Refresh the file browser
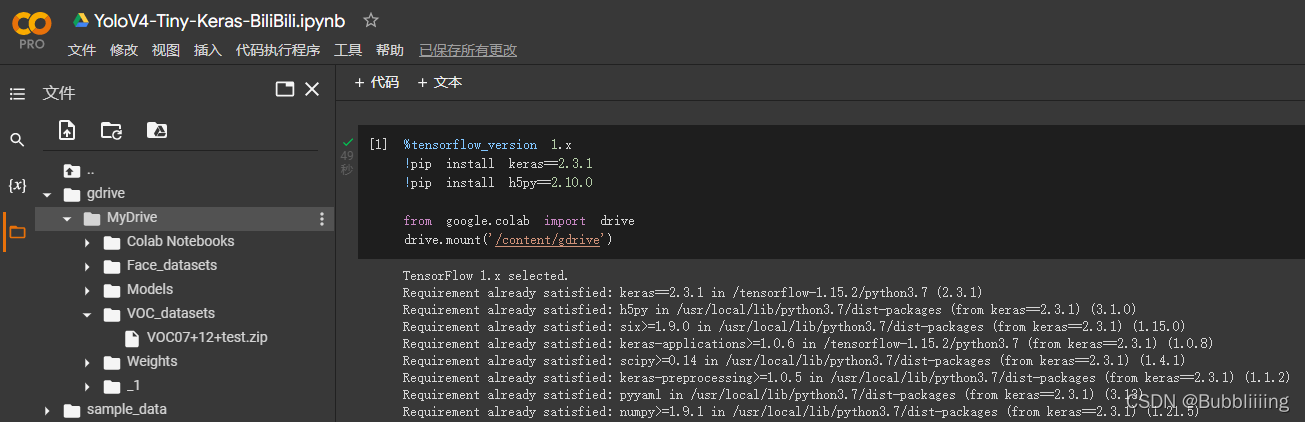Viewport: 1305px width, 422px height. 111,130
